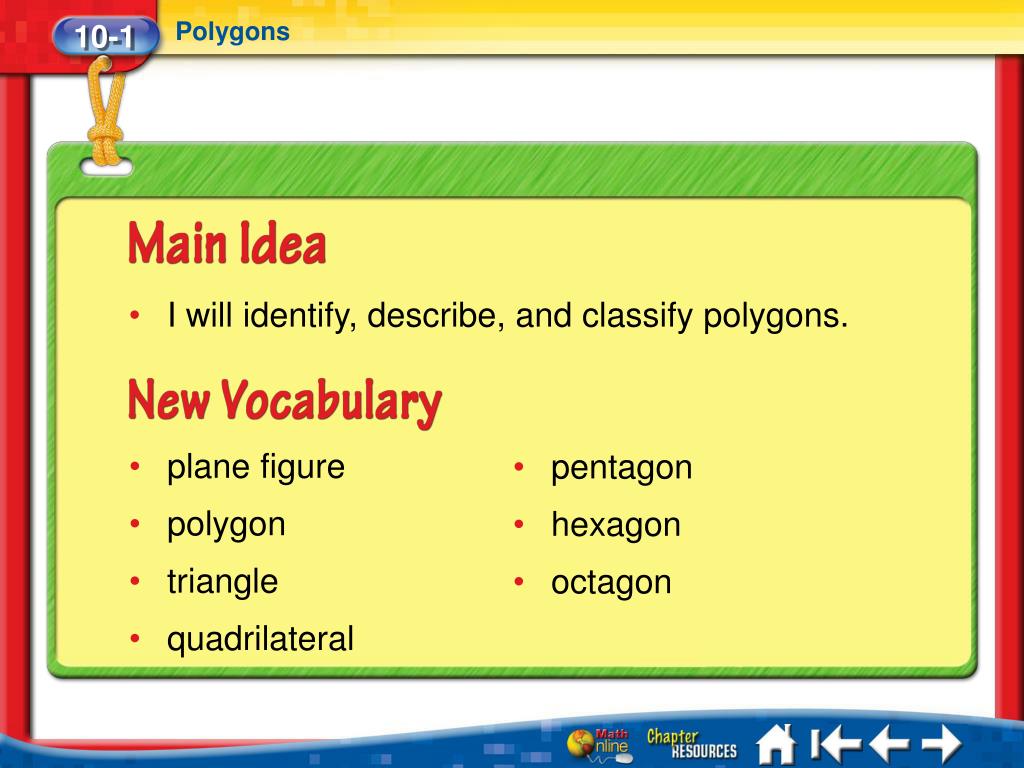Click the 10-1 lesson badge

105,36
